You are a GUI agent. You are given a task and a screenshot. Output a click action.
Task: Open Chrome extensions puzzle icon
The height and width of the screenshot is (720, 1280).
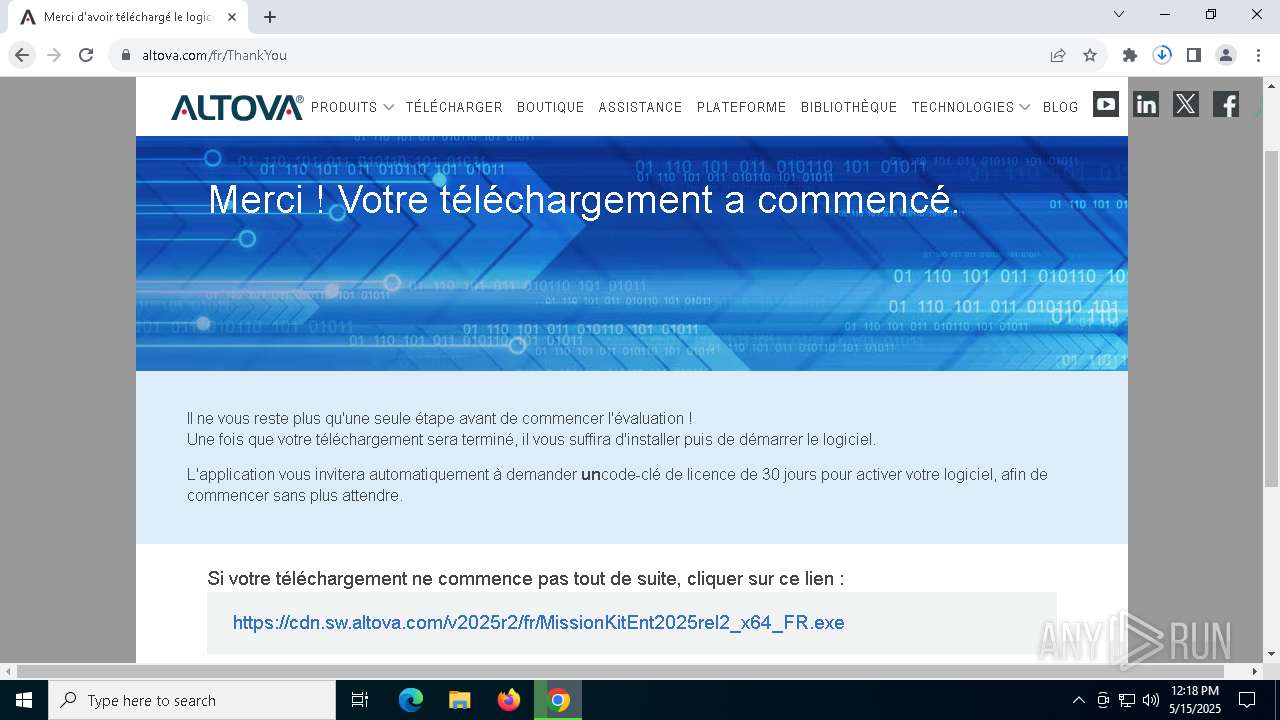[1130, 55]
